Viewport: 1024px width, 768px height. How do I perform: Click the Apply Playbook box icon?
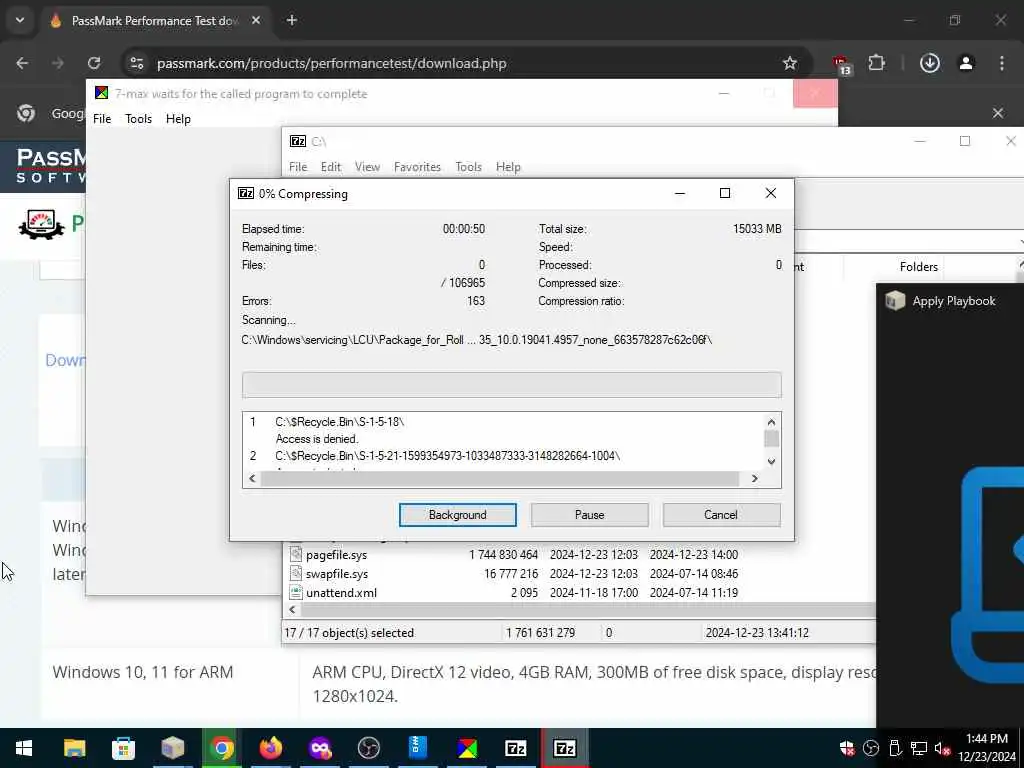tap(895, 300)
